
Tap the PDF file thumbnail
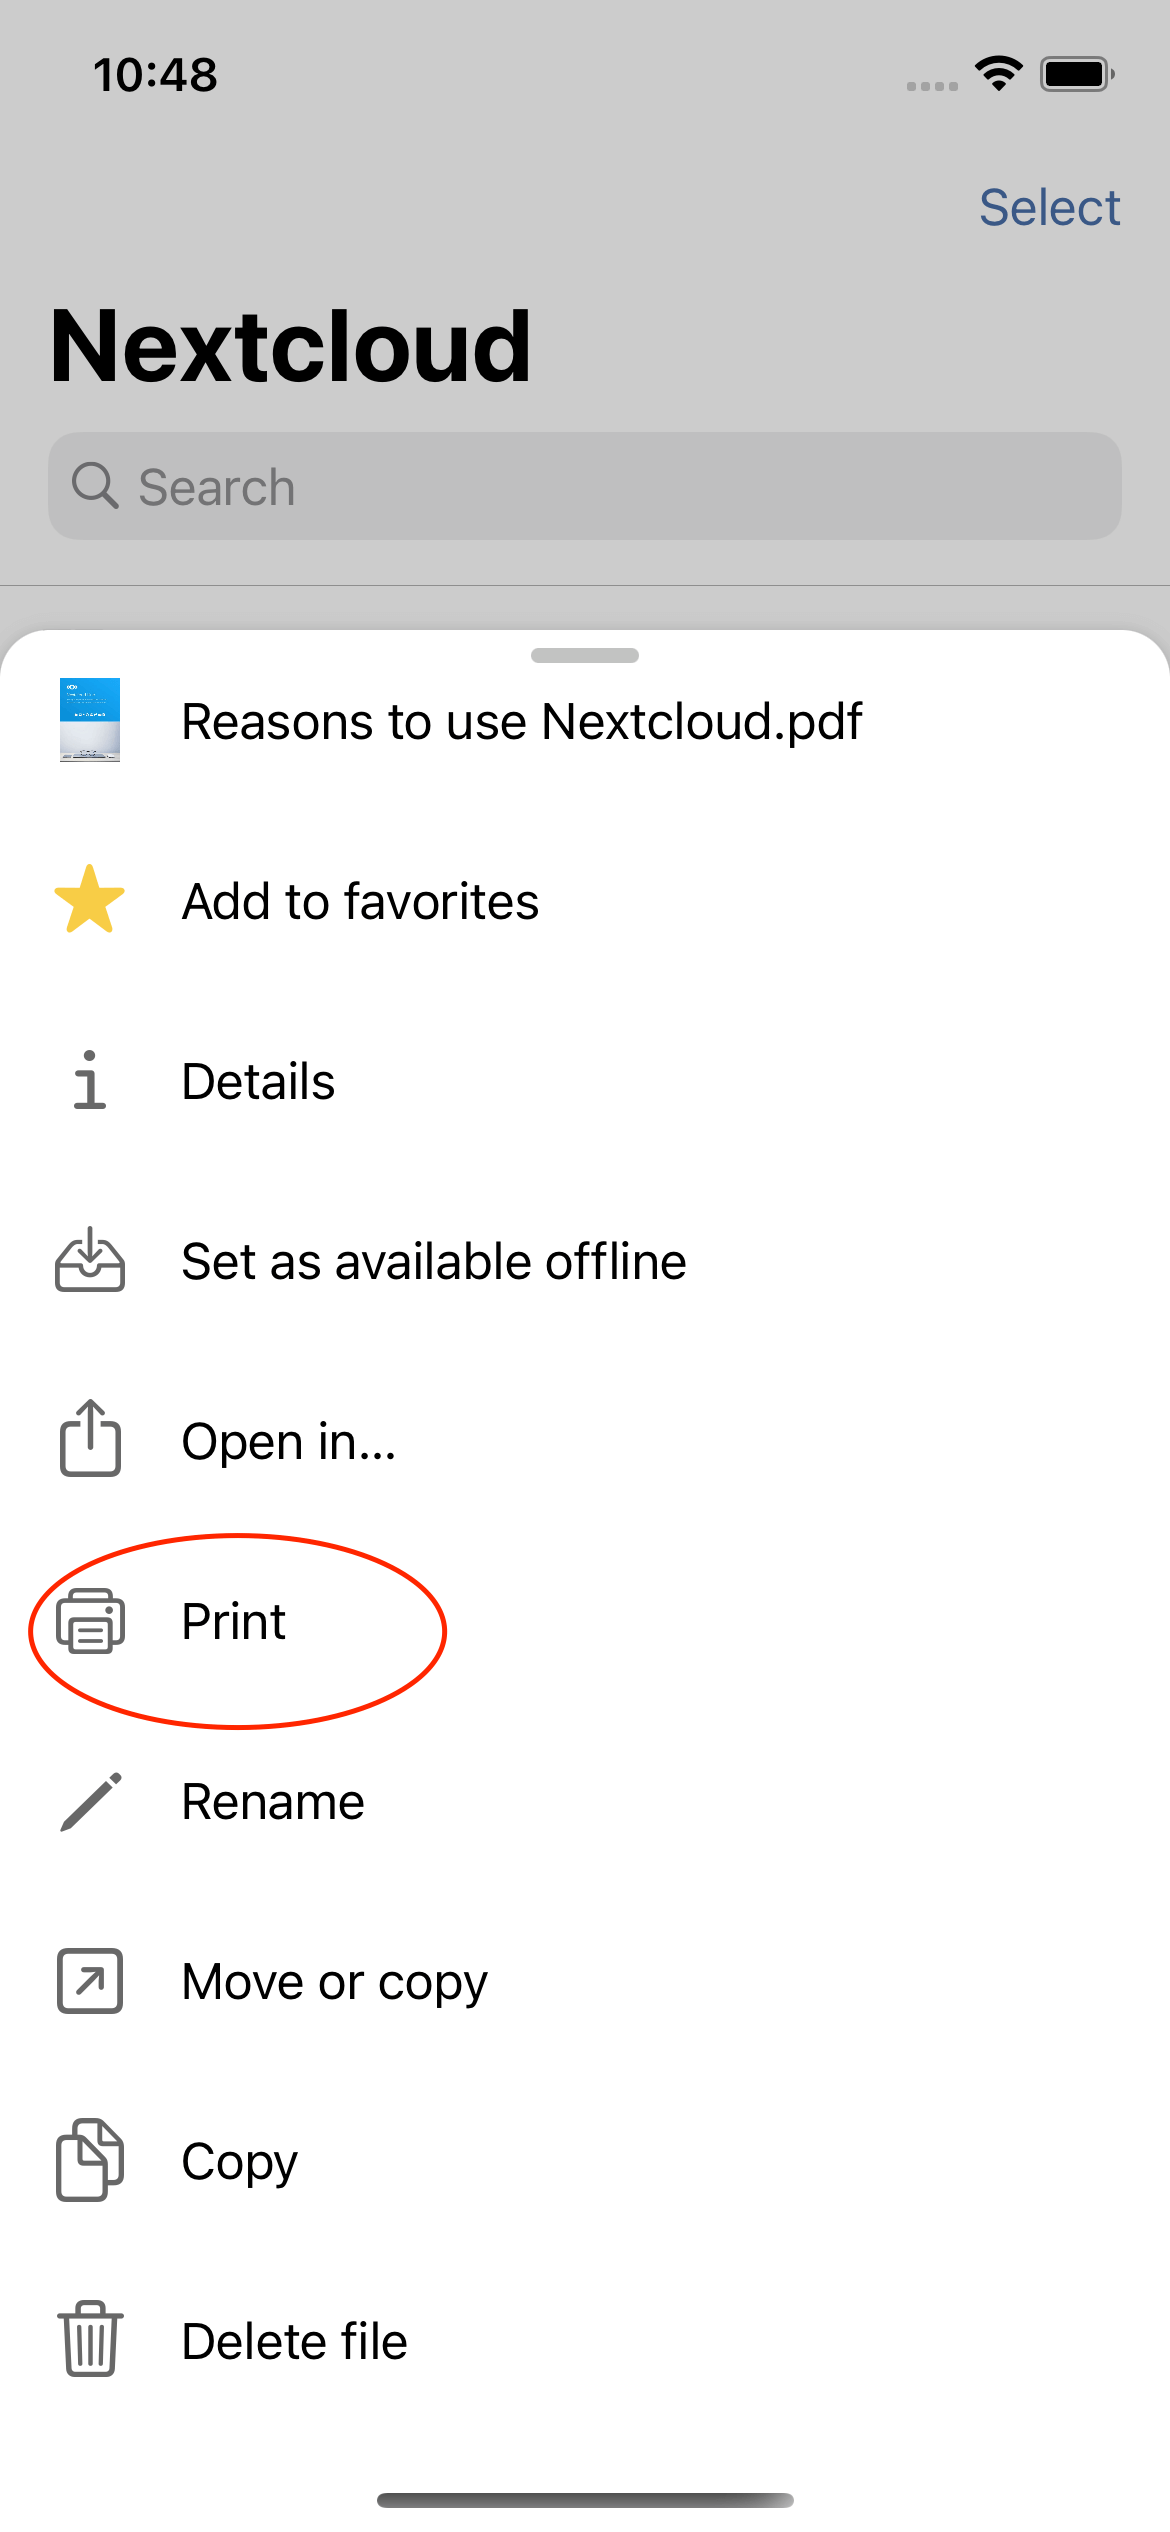(x=90, y=720)
